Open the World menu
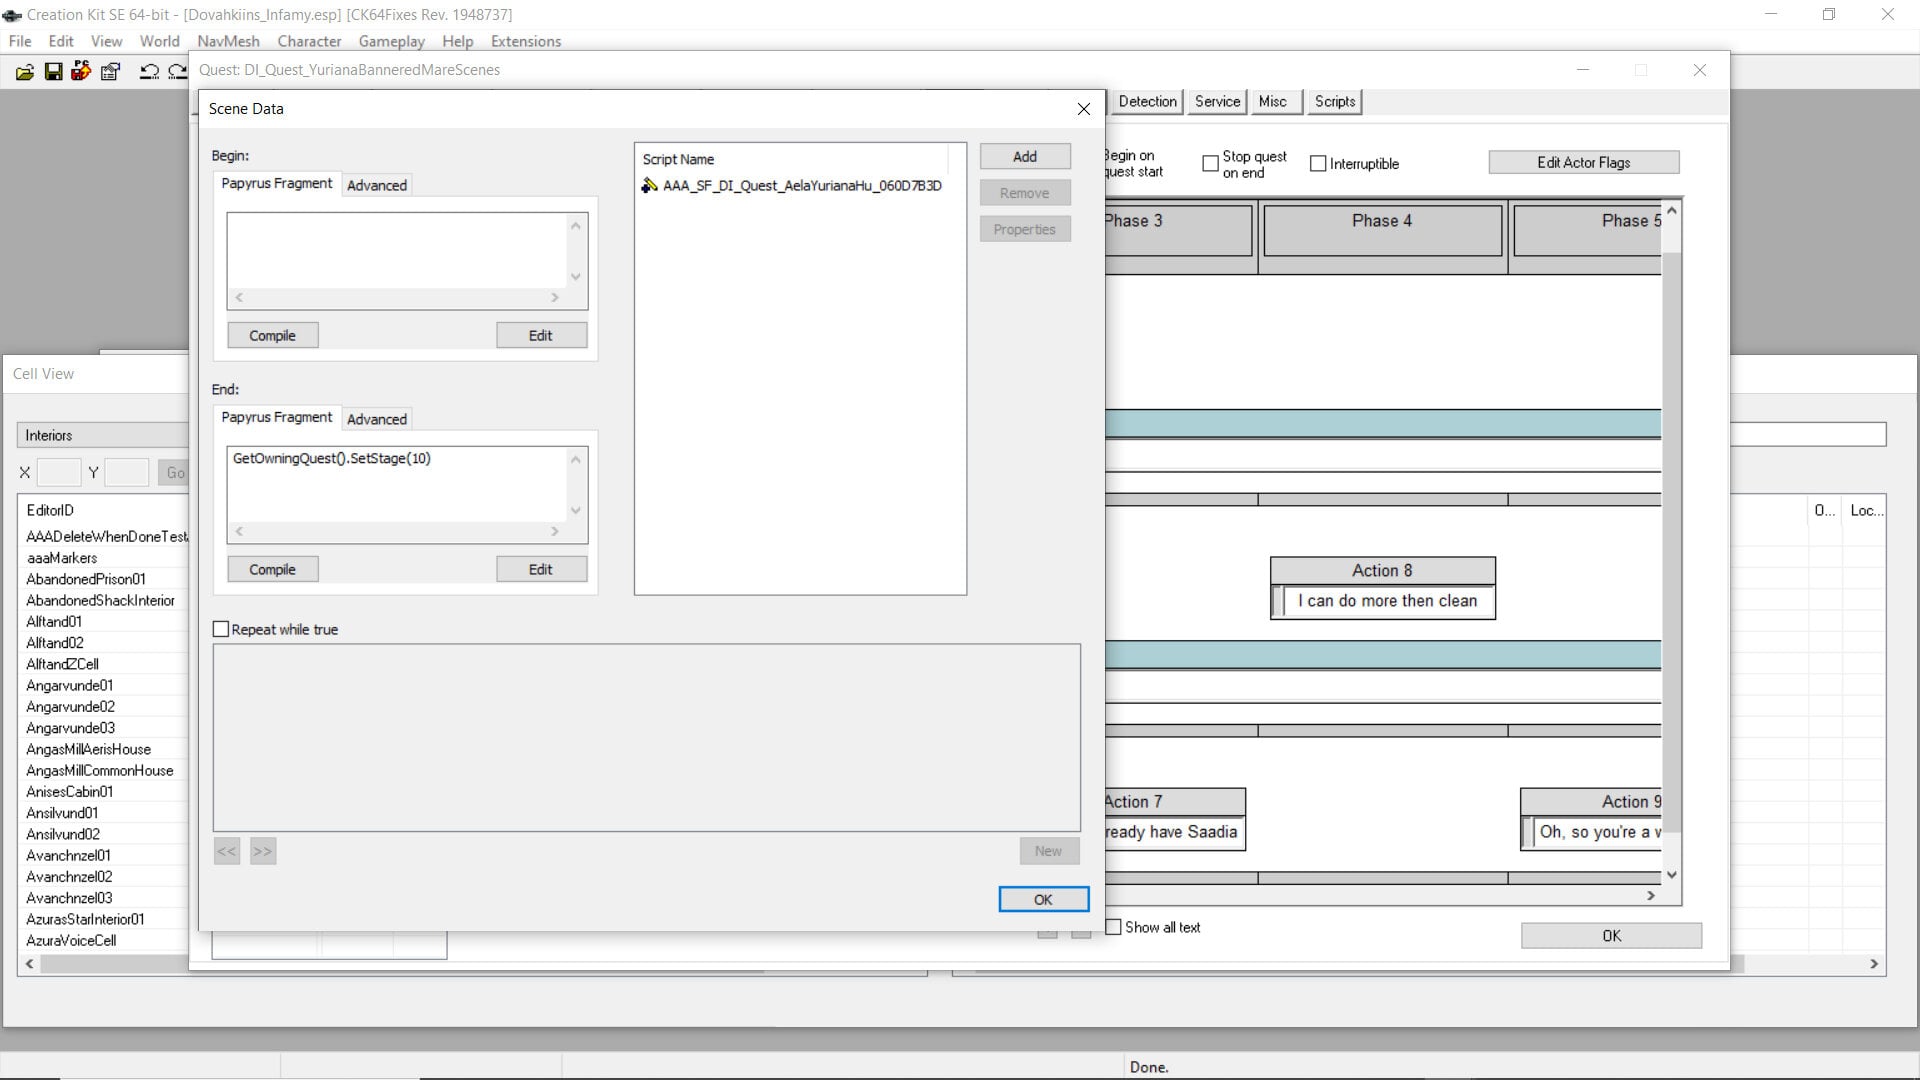The image size is (1920, 1080). coord(159,41)
